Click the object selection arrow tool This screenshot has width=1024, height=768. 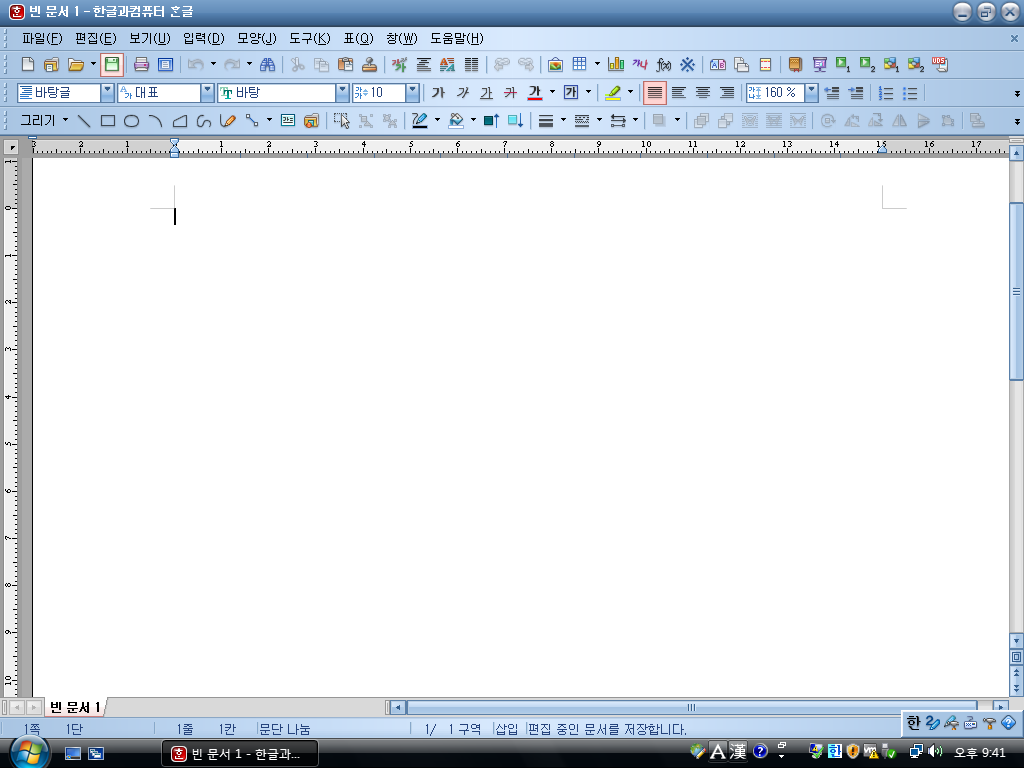(342, 120)
